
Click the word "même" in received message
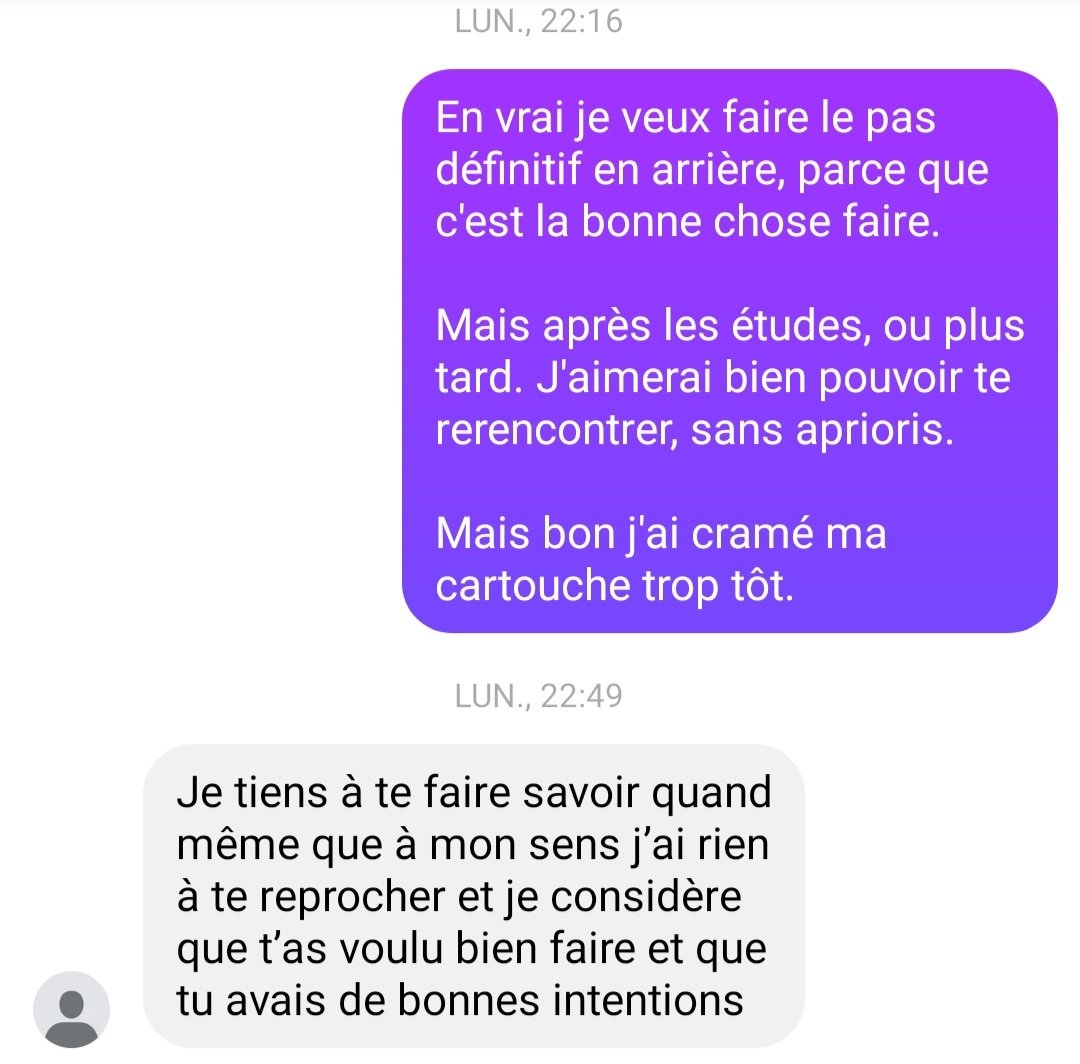coord(238,845)
